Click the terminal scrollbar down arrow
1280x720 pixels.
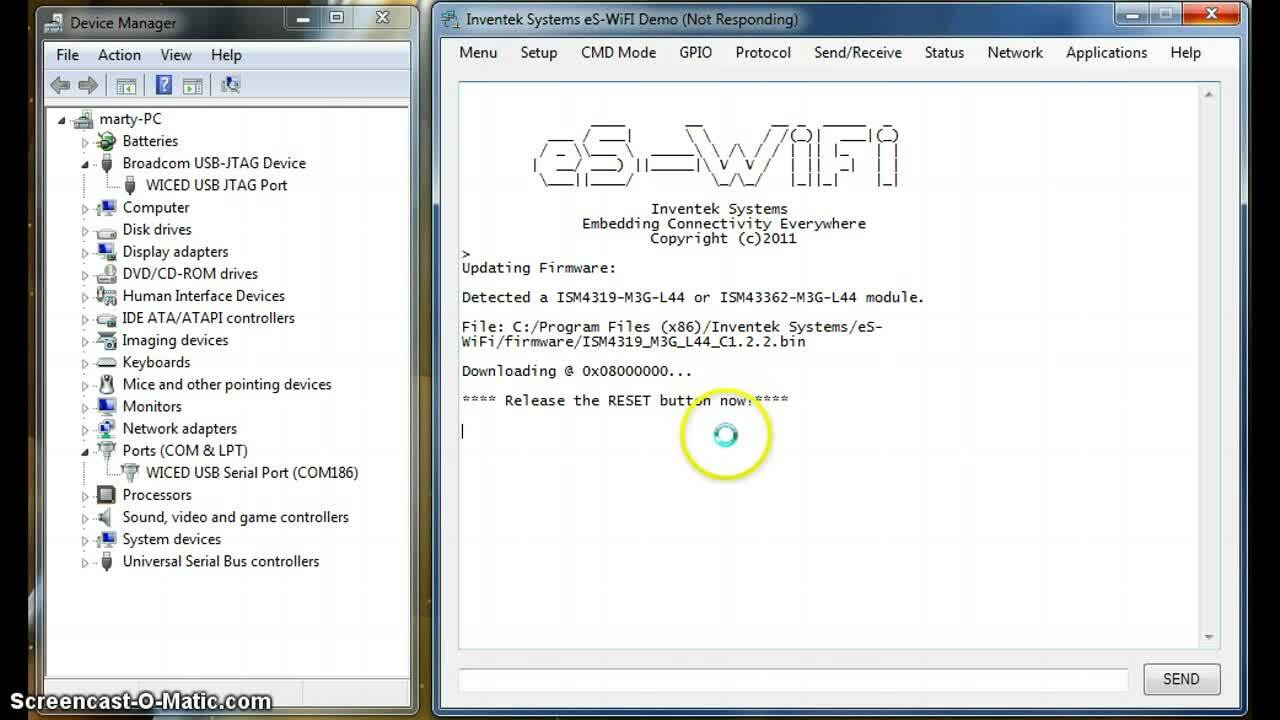pyautogui.click(x=1209, y=637)
